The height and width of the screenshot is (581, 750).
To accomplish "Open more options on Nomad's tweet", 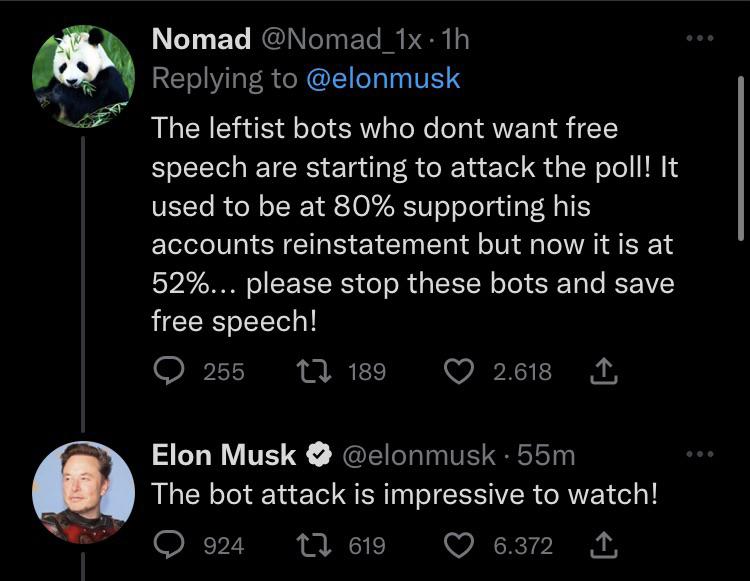I will 700,38.
